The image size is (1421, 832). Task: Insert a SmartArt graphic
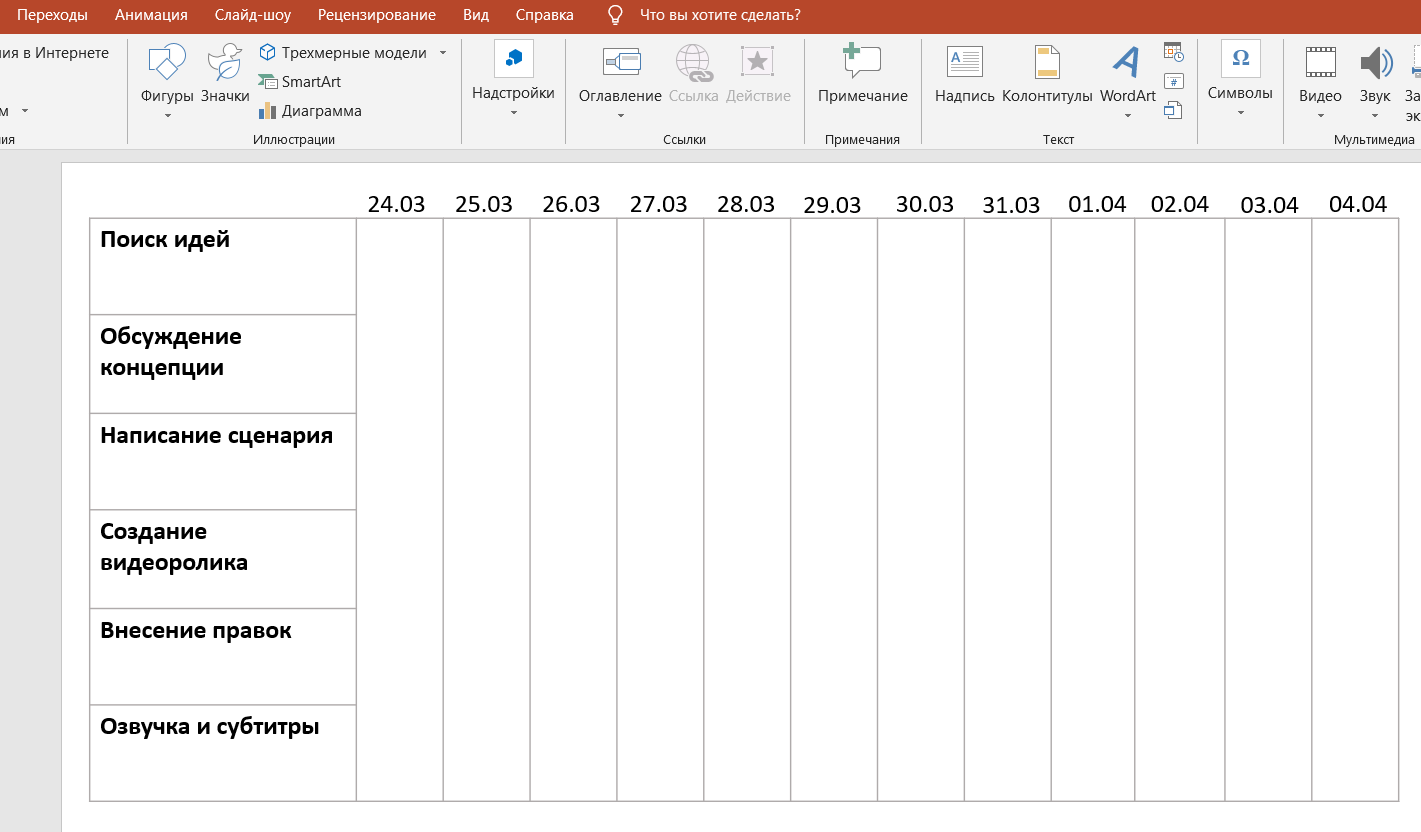pos(300,82)
